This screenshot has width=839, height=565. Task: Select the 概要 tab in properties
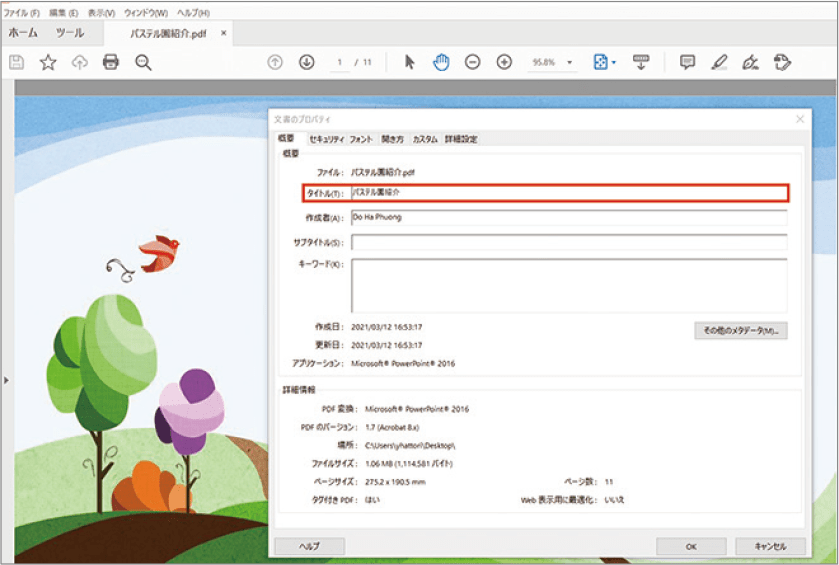286,139
